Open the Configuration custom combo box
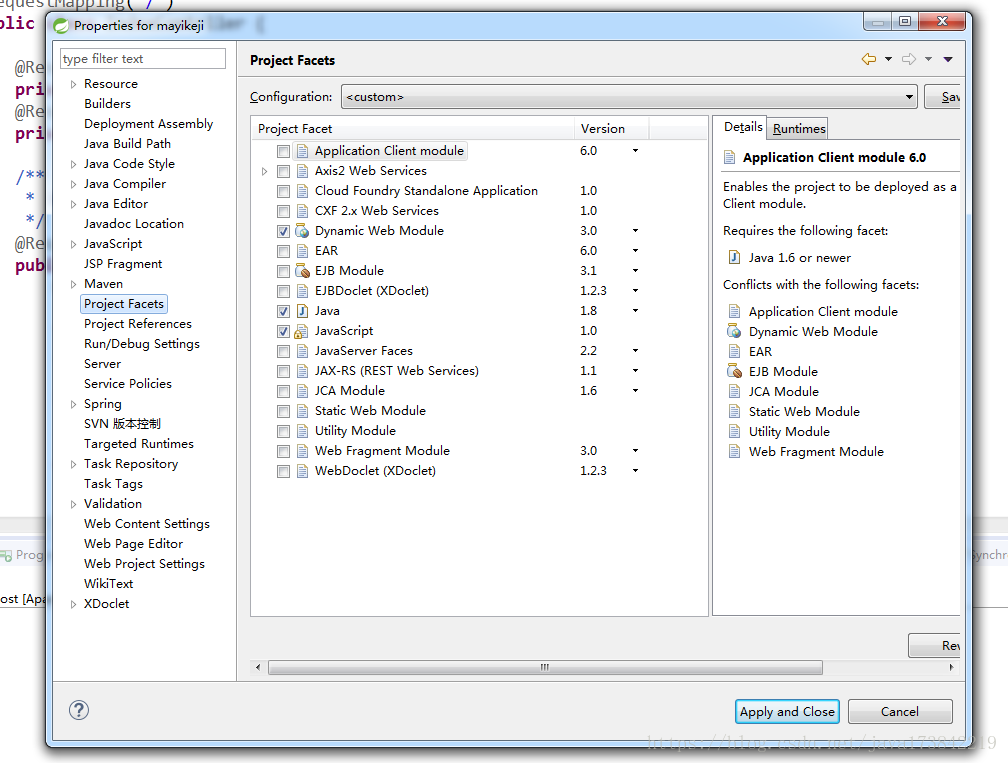 coord(629,97)
